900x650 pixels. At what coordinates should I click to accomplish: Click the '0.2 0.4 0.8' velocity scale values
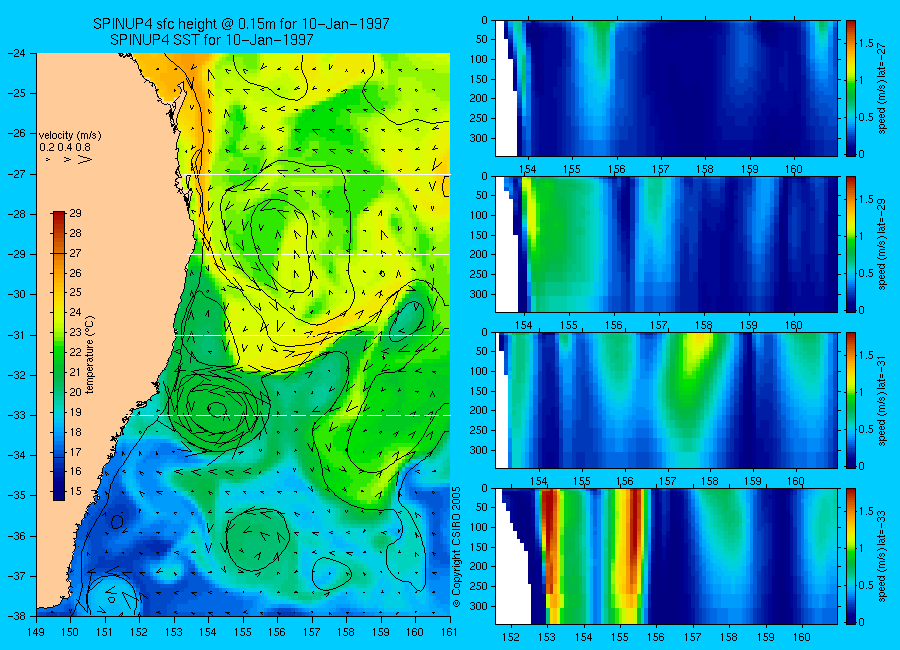[65, 147]
